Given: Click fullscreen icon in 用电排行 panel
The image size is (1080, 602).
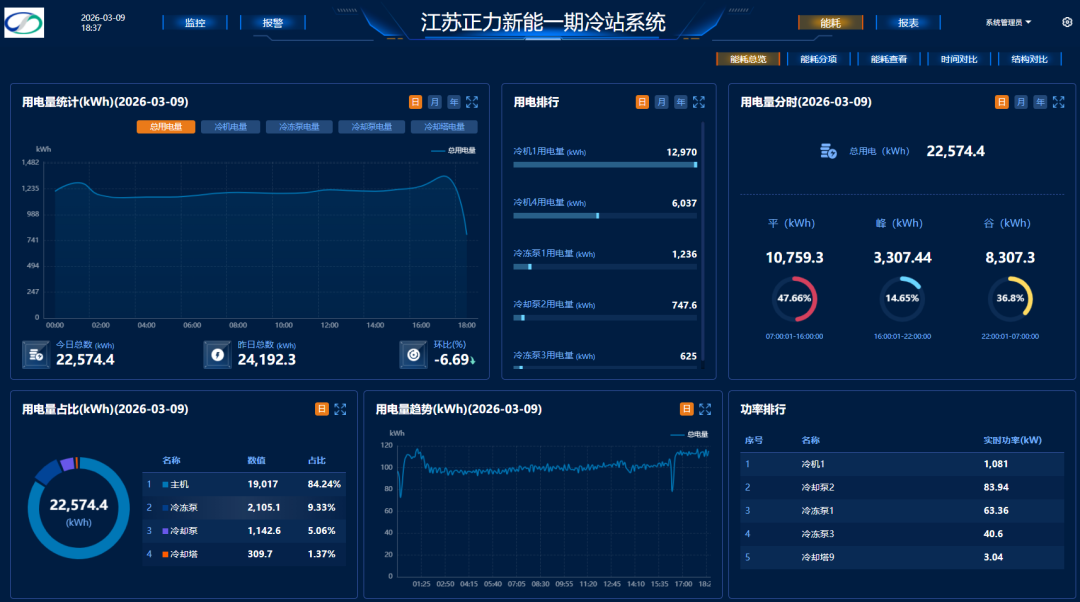Looking at the screenshot, I should pyautogui.click(x=699, y=102).
